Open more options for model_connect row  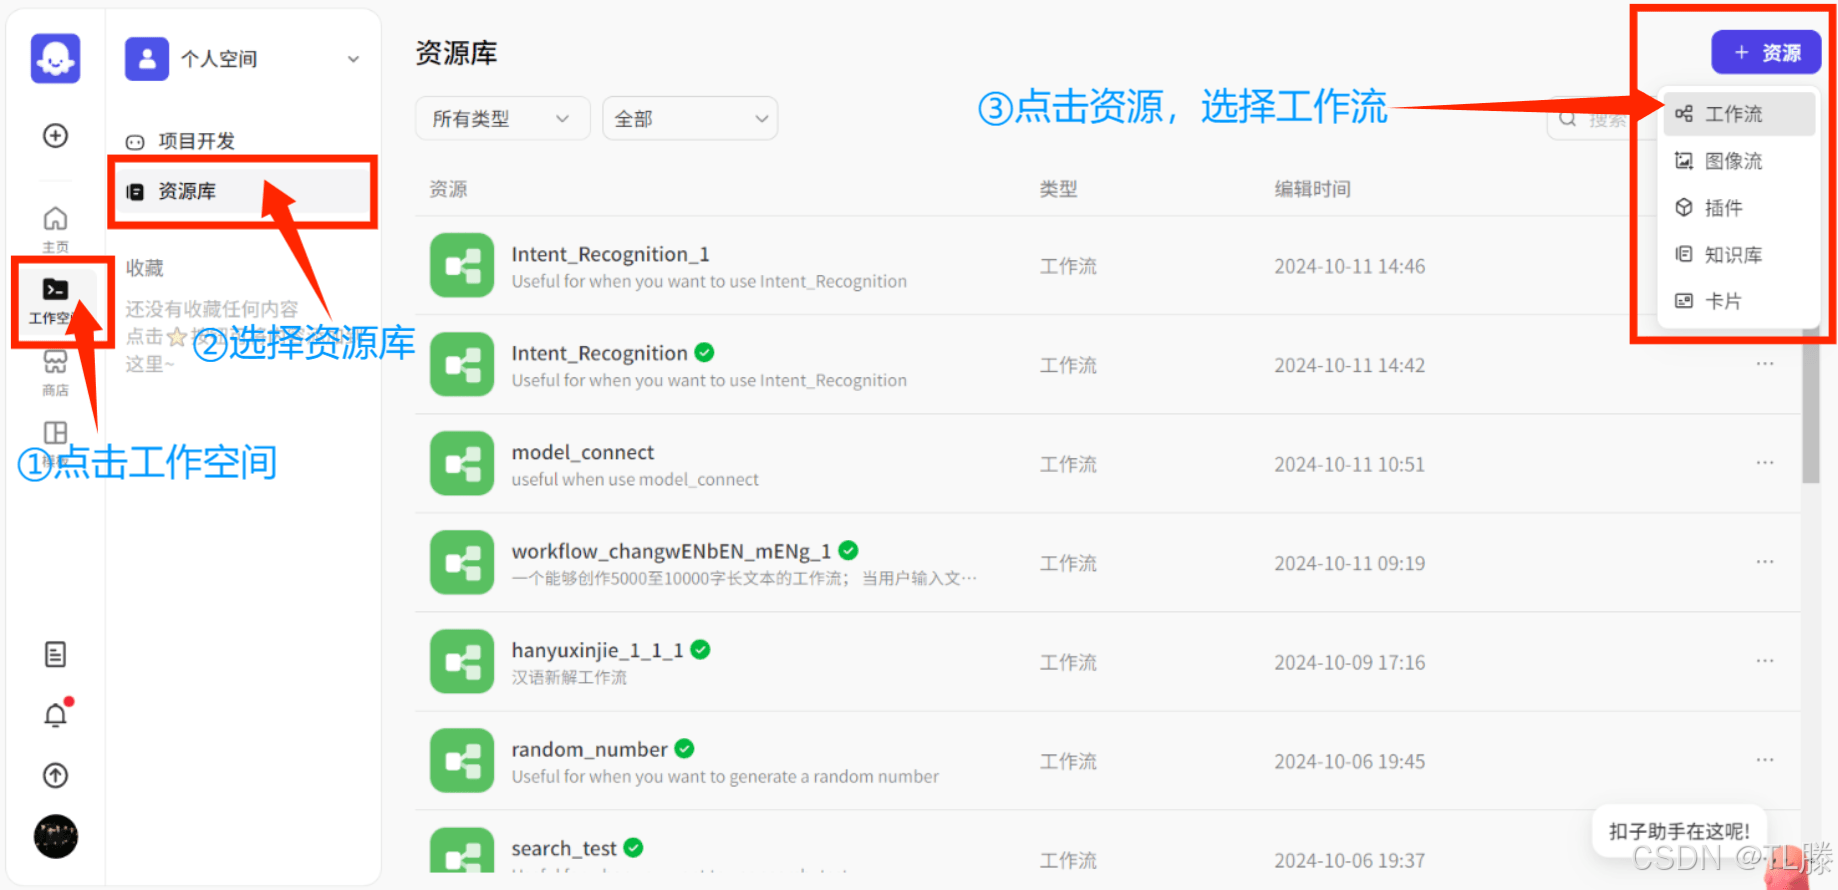tap(1765, 462)
